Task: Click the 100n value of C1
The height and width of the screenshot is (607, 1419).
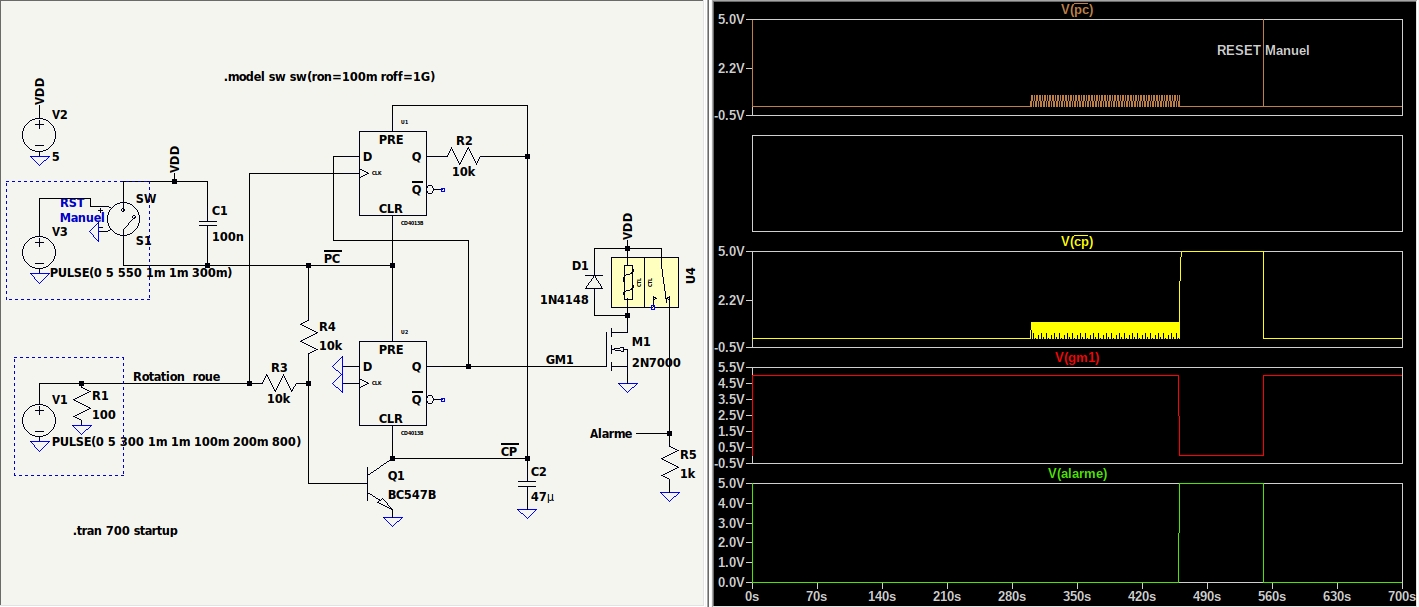Action: [227, 236]
